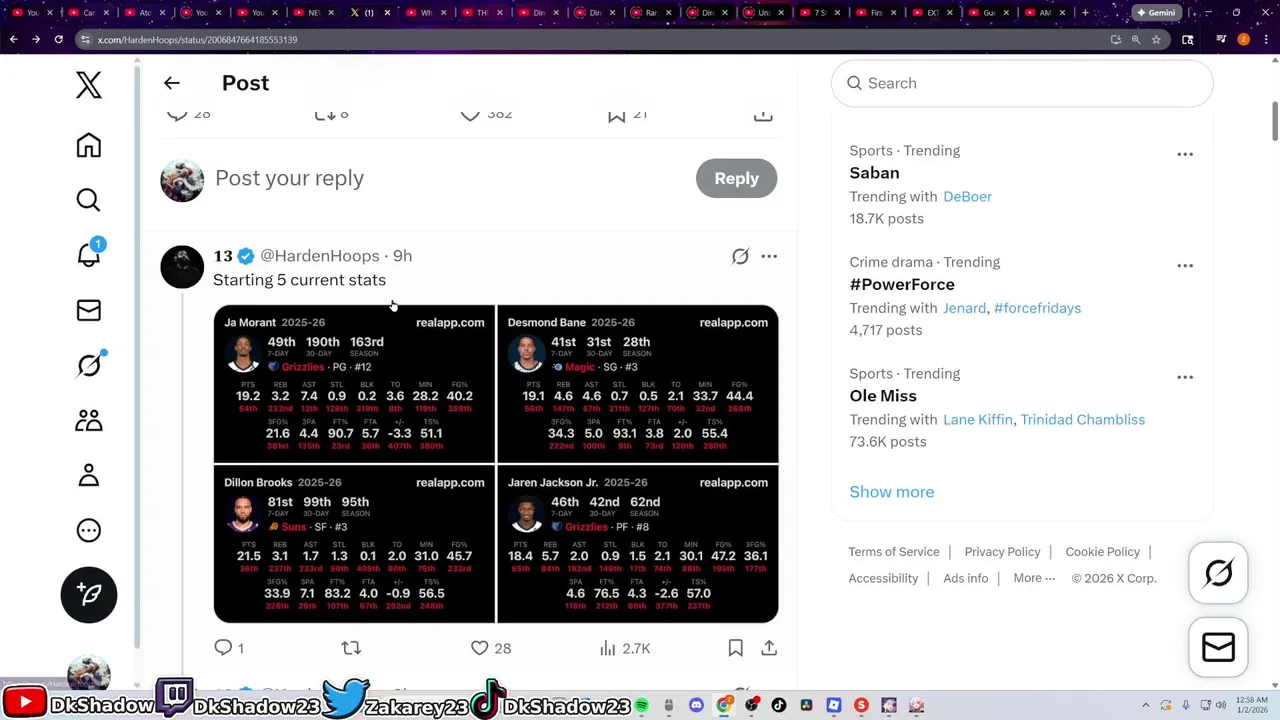Open Grok from the left sidebar

point(89,365)
